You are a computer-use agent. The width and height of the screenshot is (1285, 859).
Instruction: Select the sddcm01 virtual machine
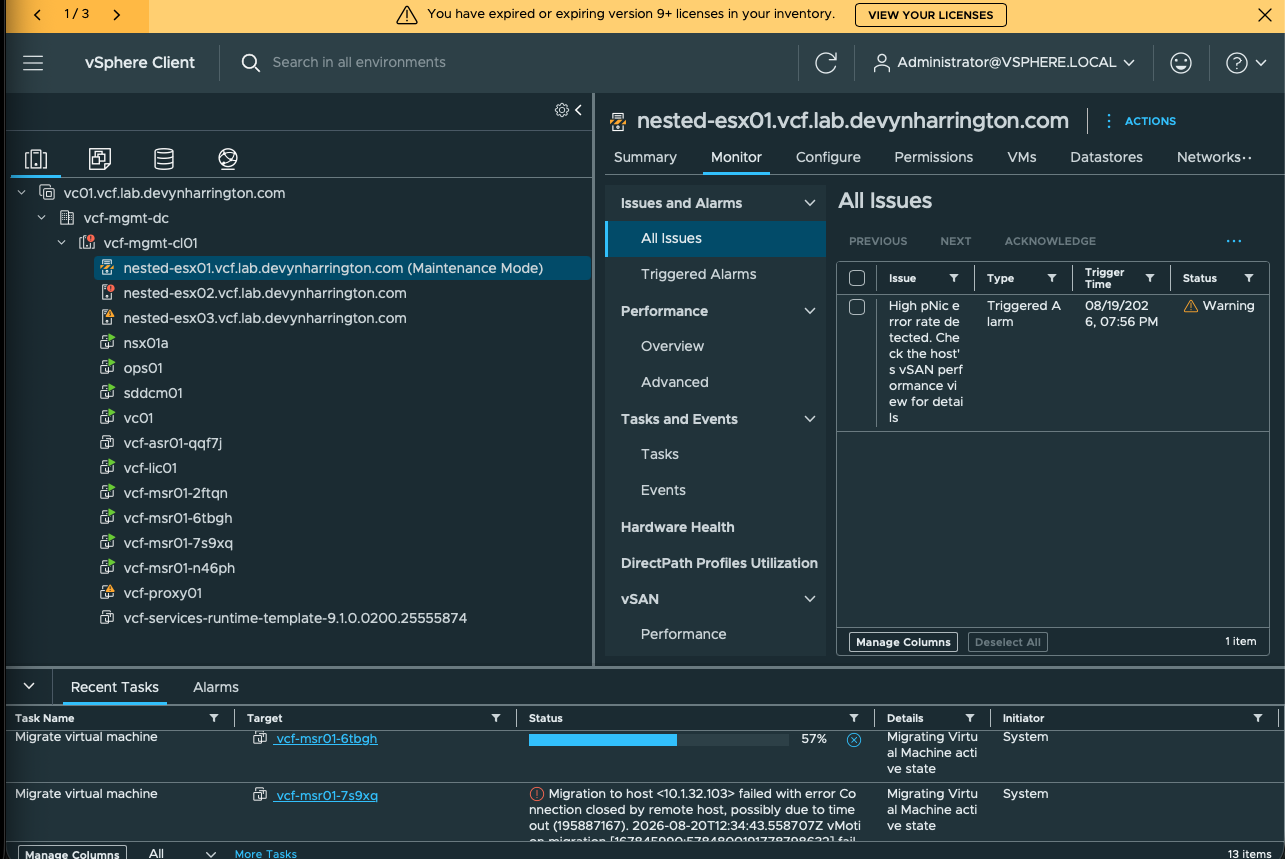point(153,393)
